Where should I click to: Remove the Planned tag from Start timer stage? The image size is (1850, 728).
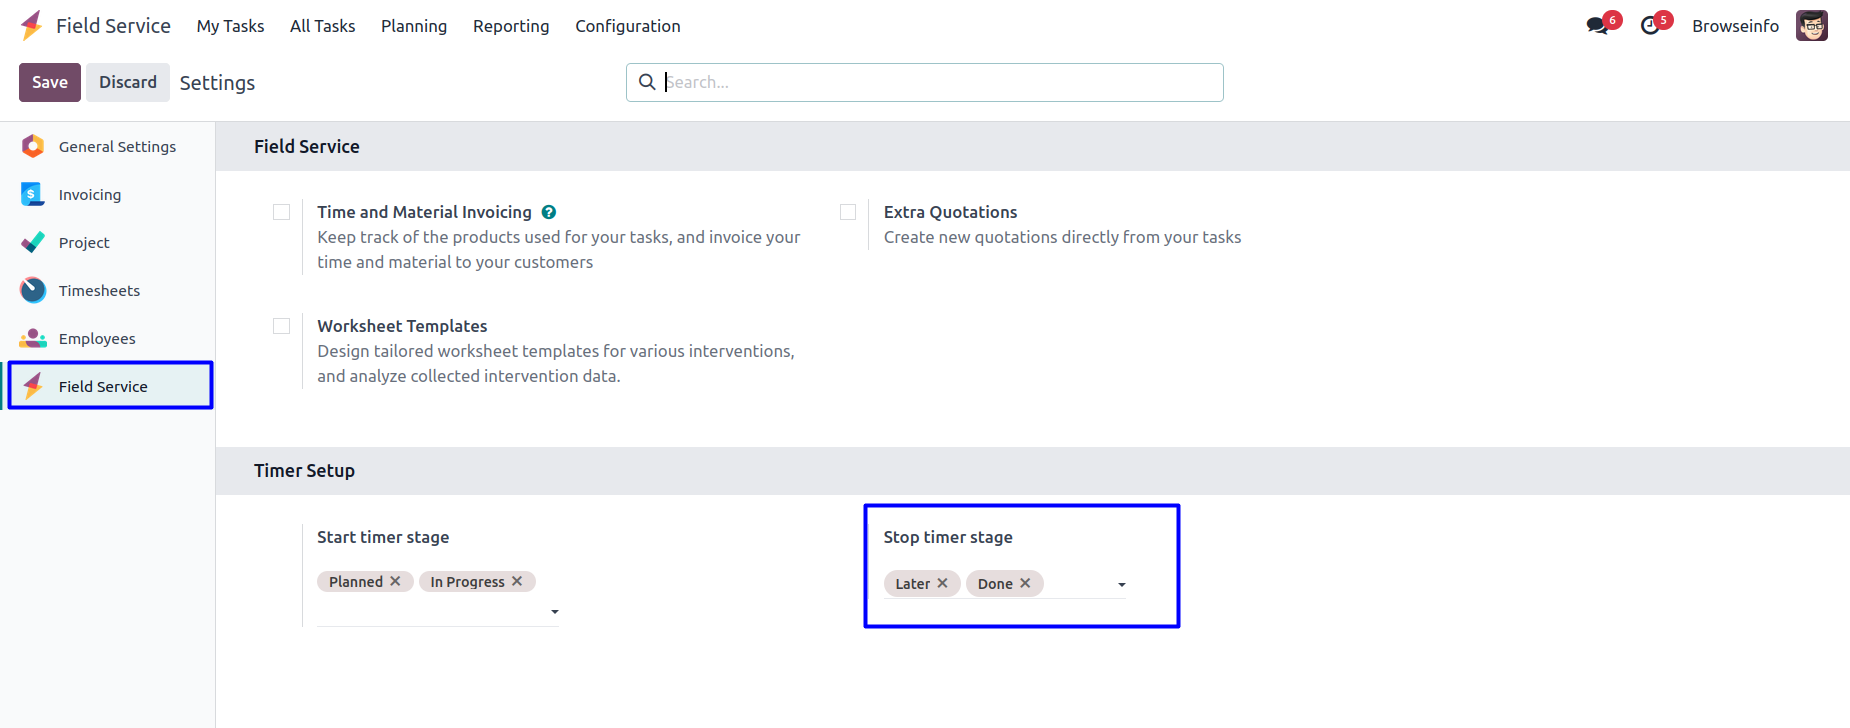(x=396, y=581)
